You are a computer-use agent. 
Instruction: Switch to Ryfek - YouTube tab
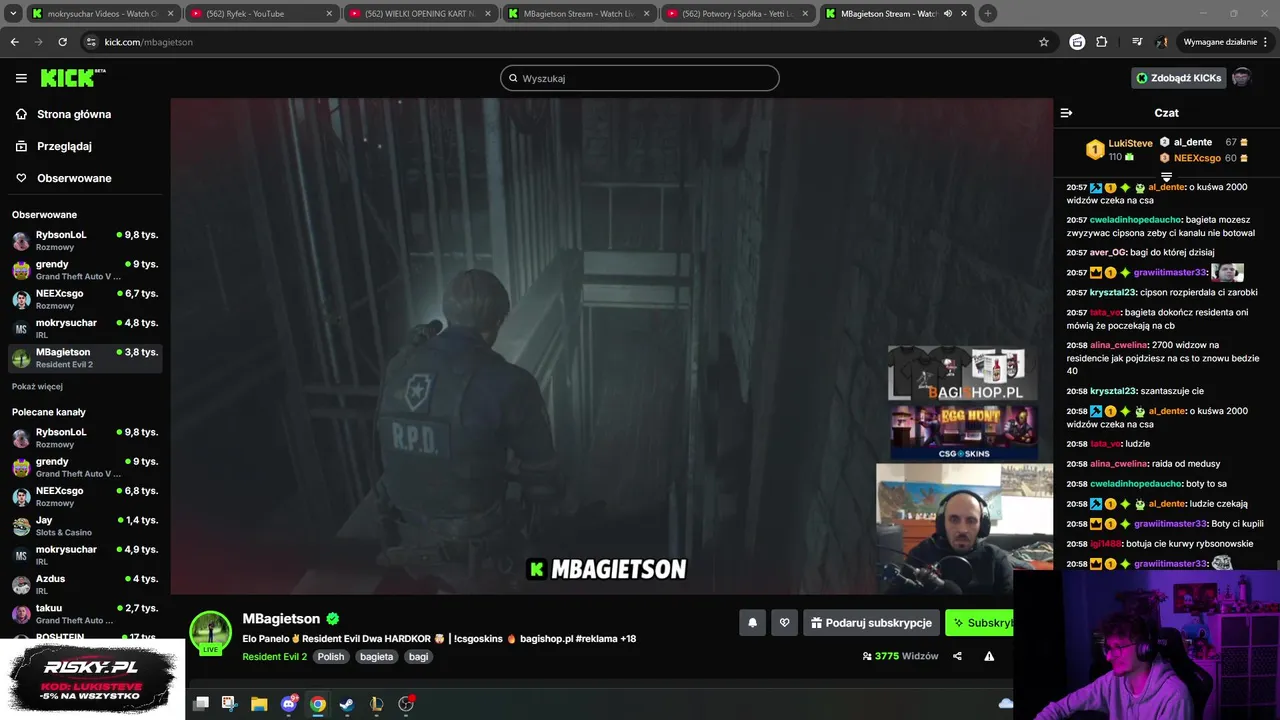pos(262,14)
